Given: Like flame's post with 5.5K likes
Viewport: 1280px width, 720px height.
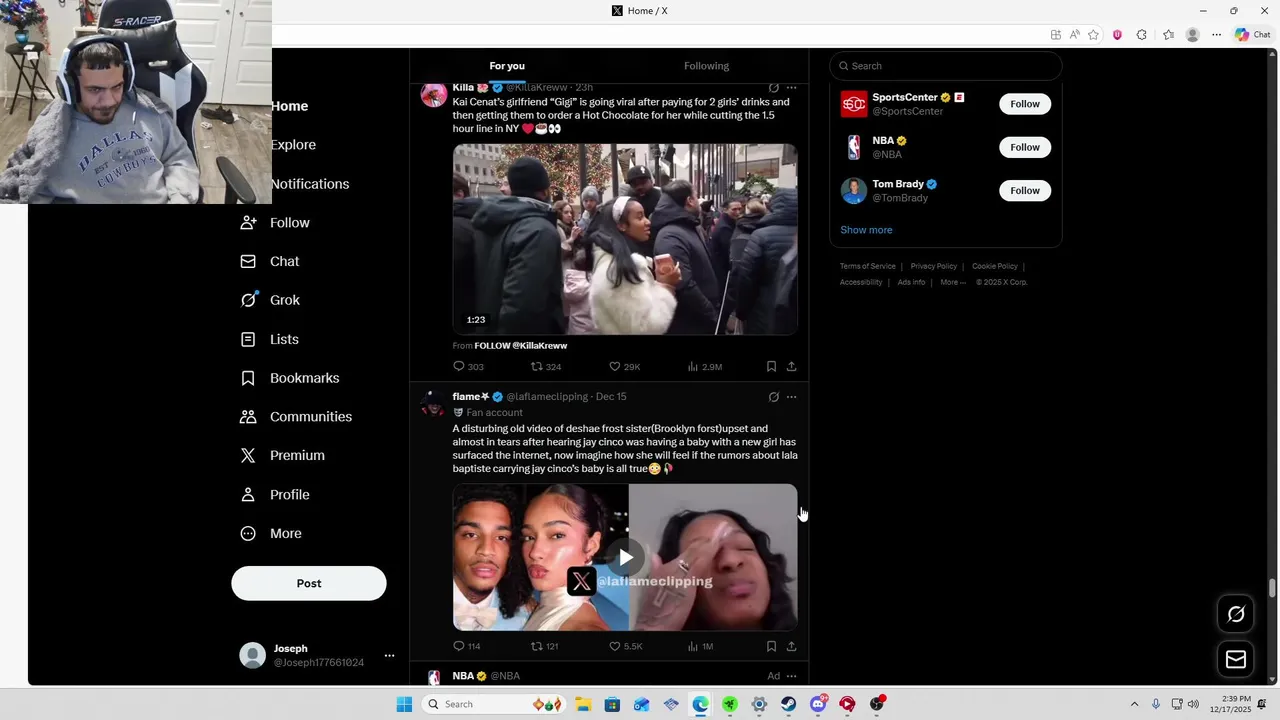Looking at the screenshot, I should [x=626, y=647].
